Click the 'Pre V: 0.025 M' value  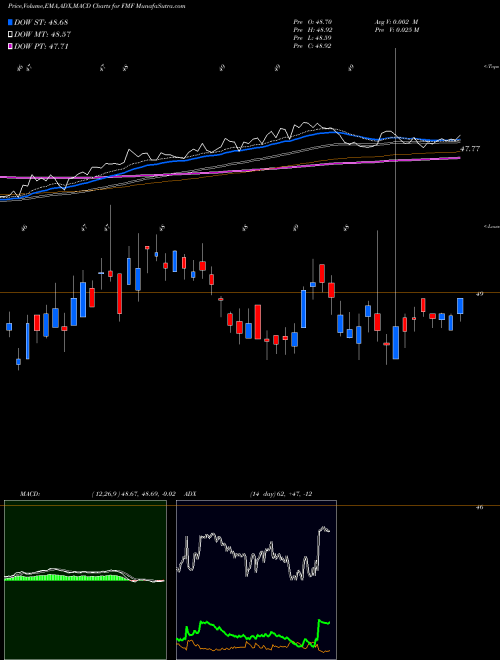tap(397, 30)
